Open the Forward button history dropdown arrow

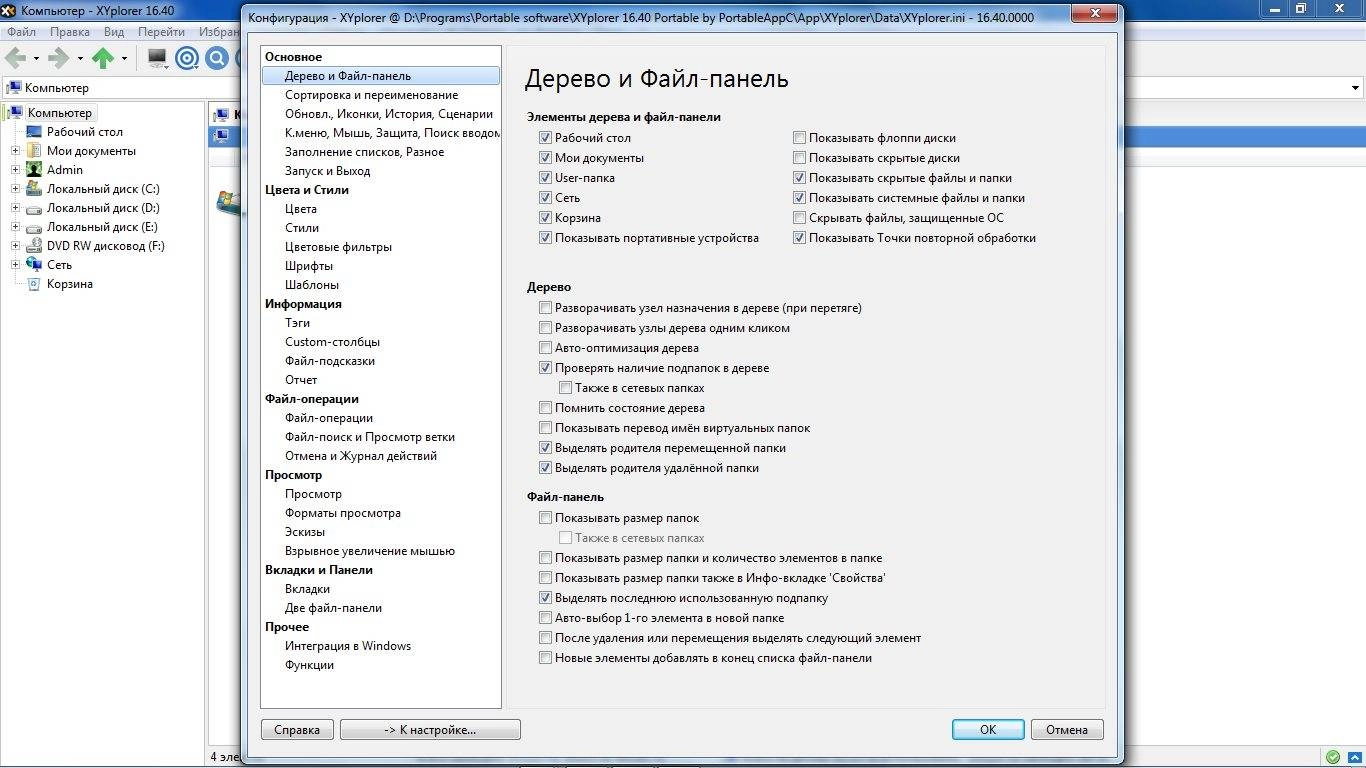point(80,58)
